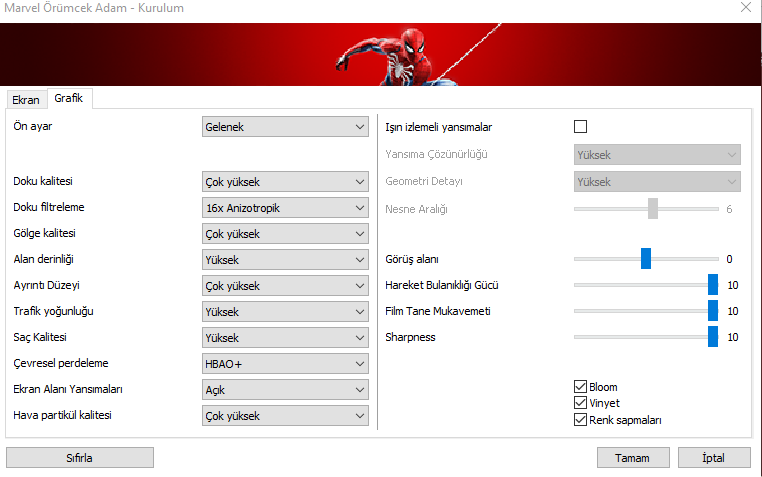This screenshot has height=477, width=762.
Task: Click the Spider-Man banner image
Action: (381, 54)
